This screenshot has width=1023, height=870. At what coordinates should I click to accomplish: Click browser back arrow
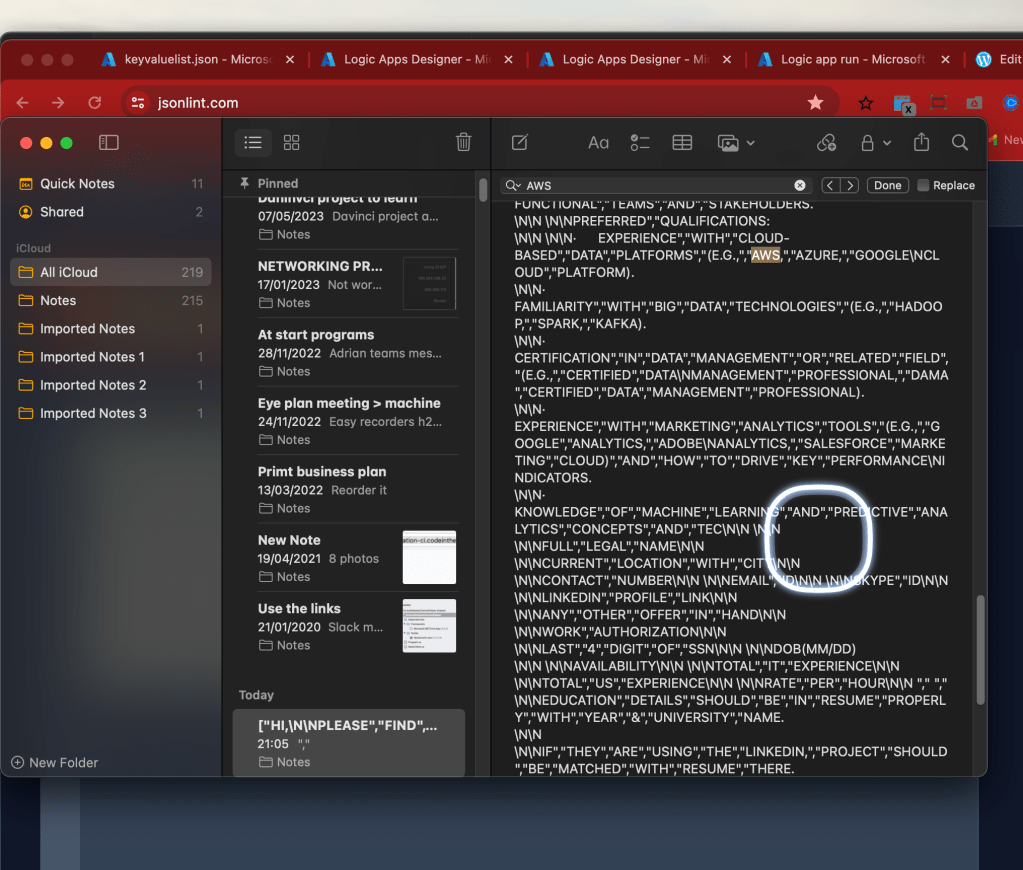point(23,102)
